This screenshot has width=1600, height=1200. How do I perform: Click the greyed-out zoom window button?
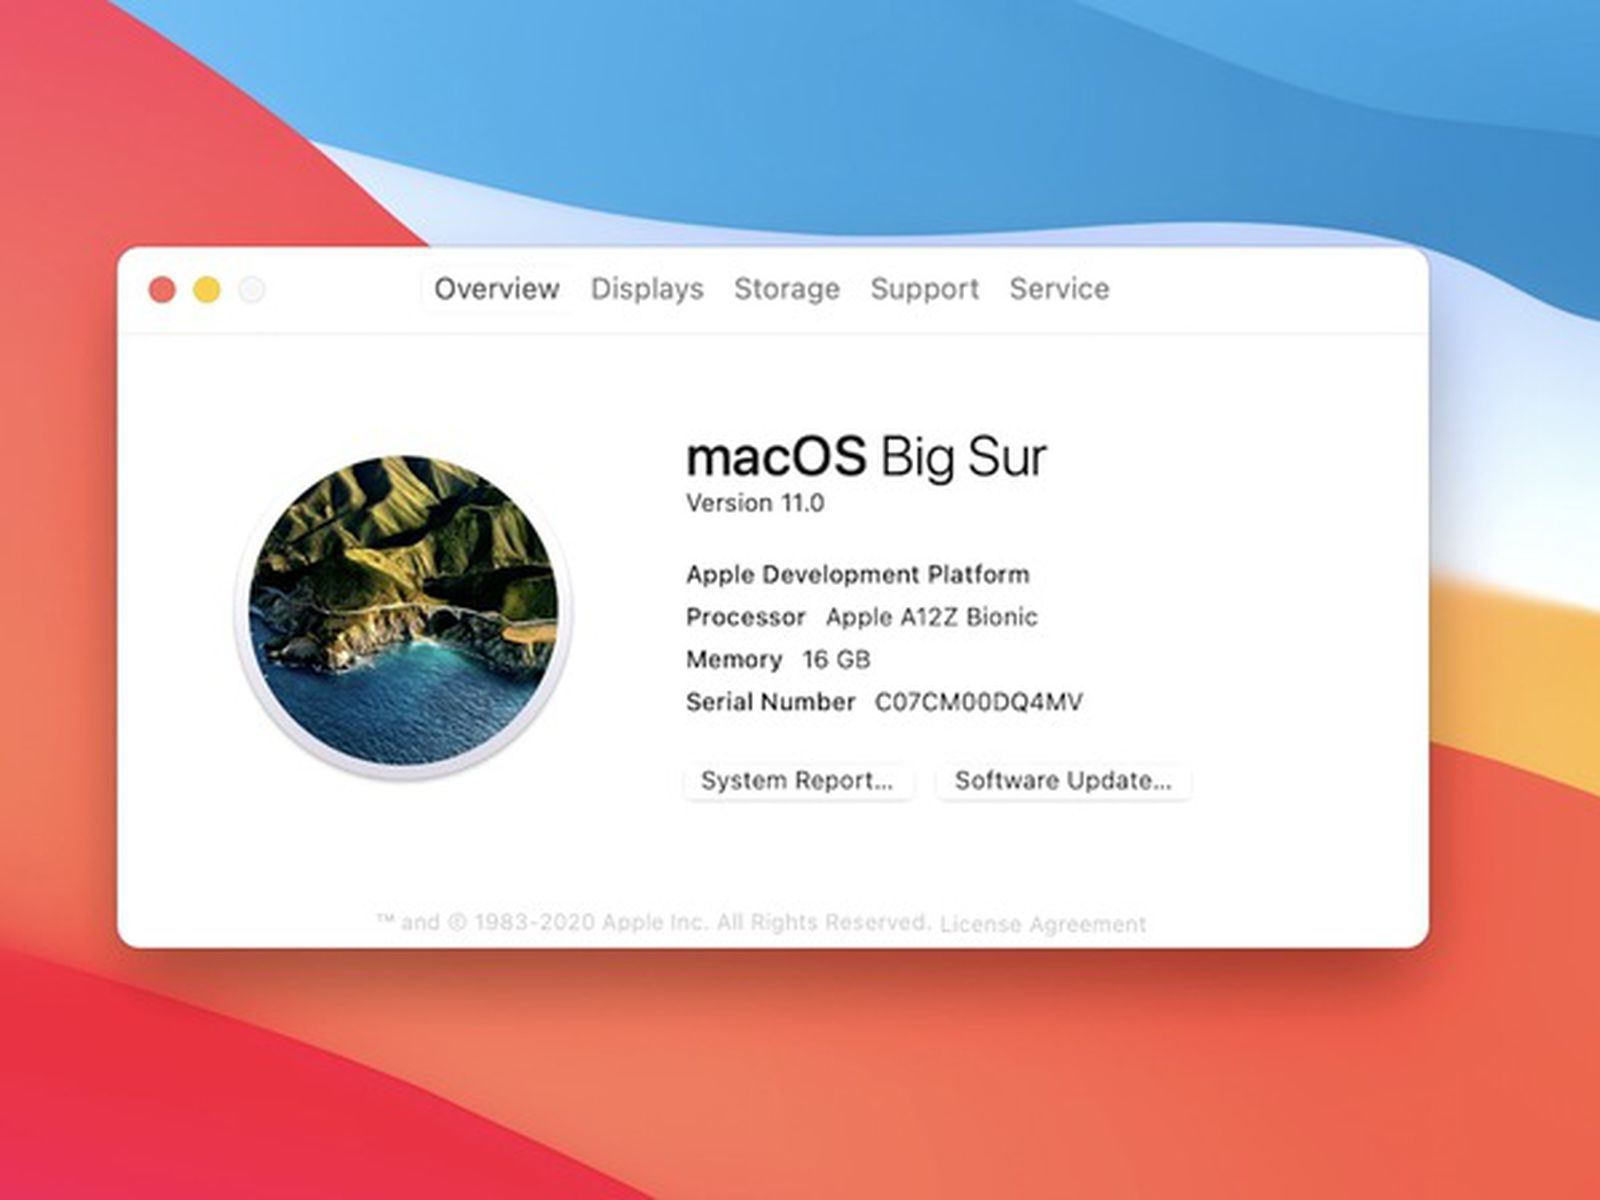click(252, 290)
